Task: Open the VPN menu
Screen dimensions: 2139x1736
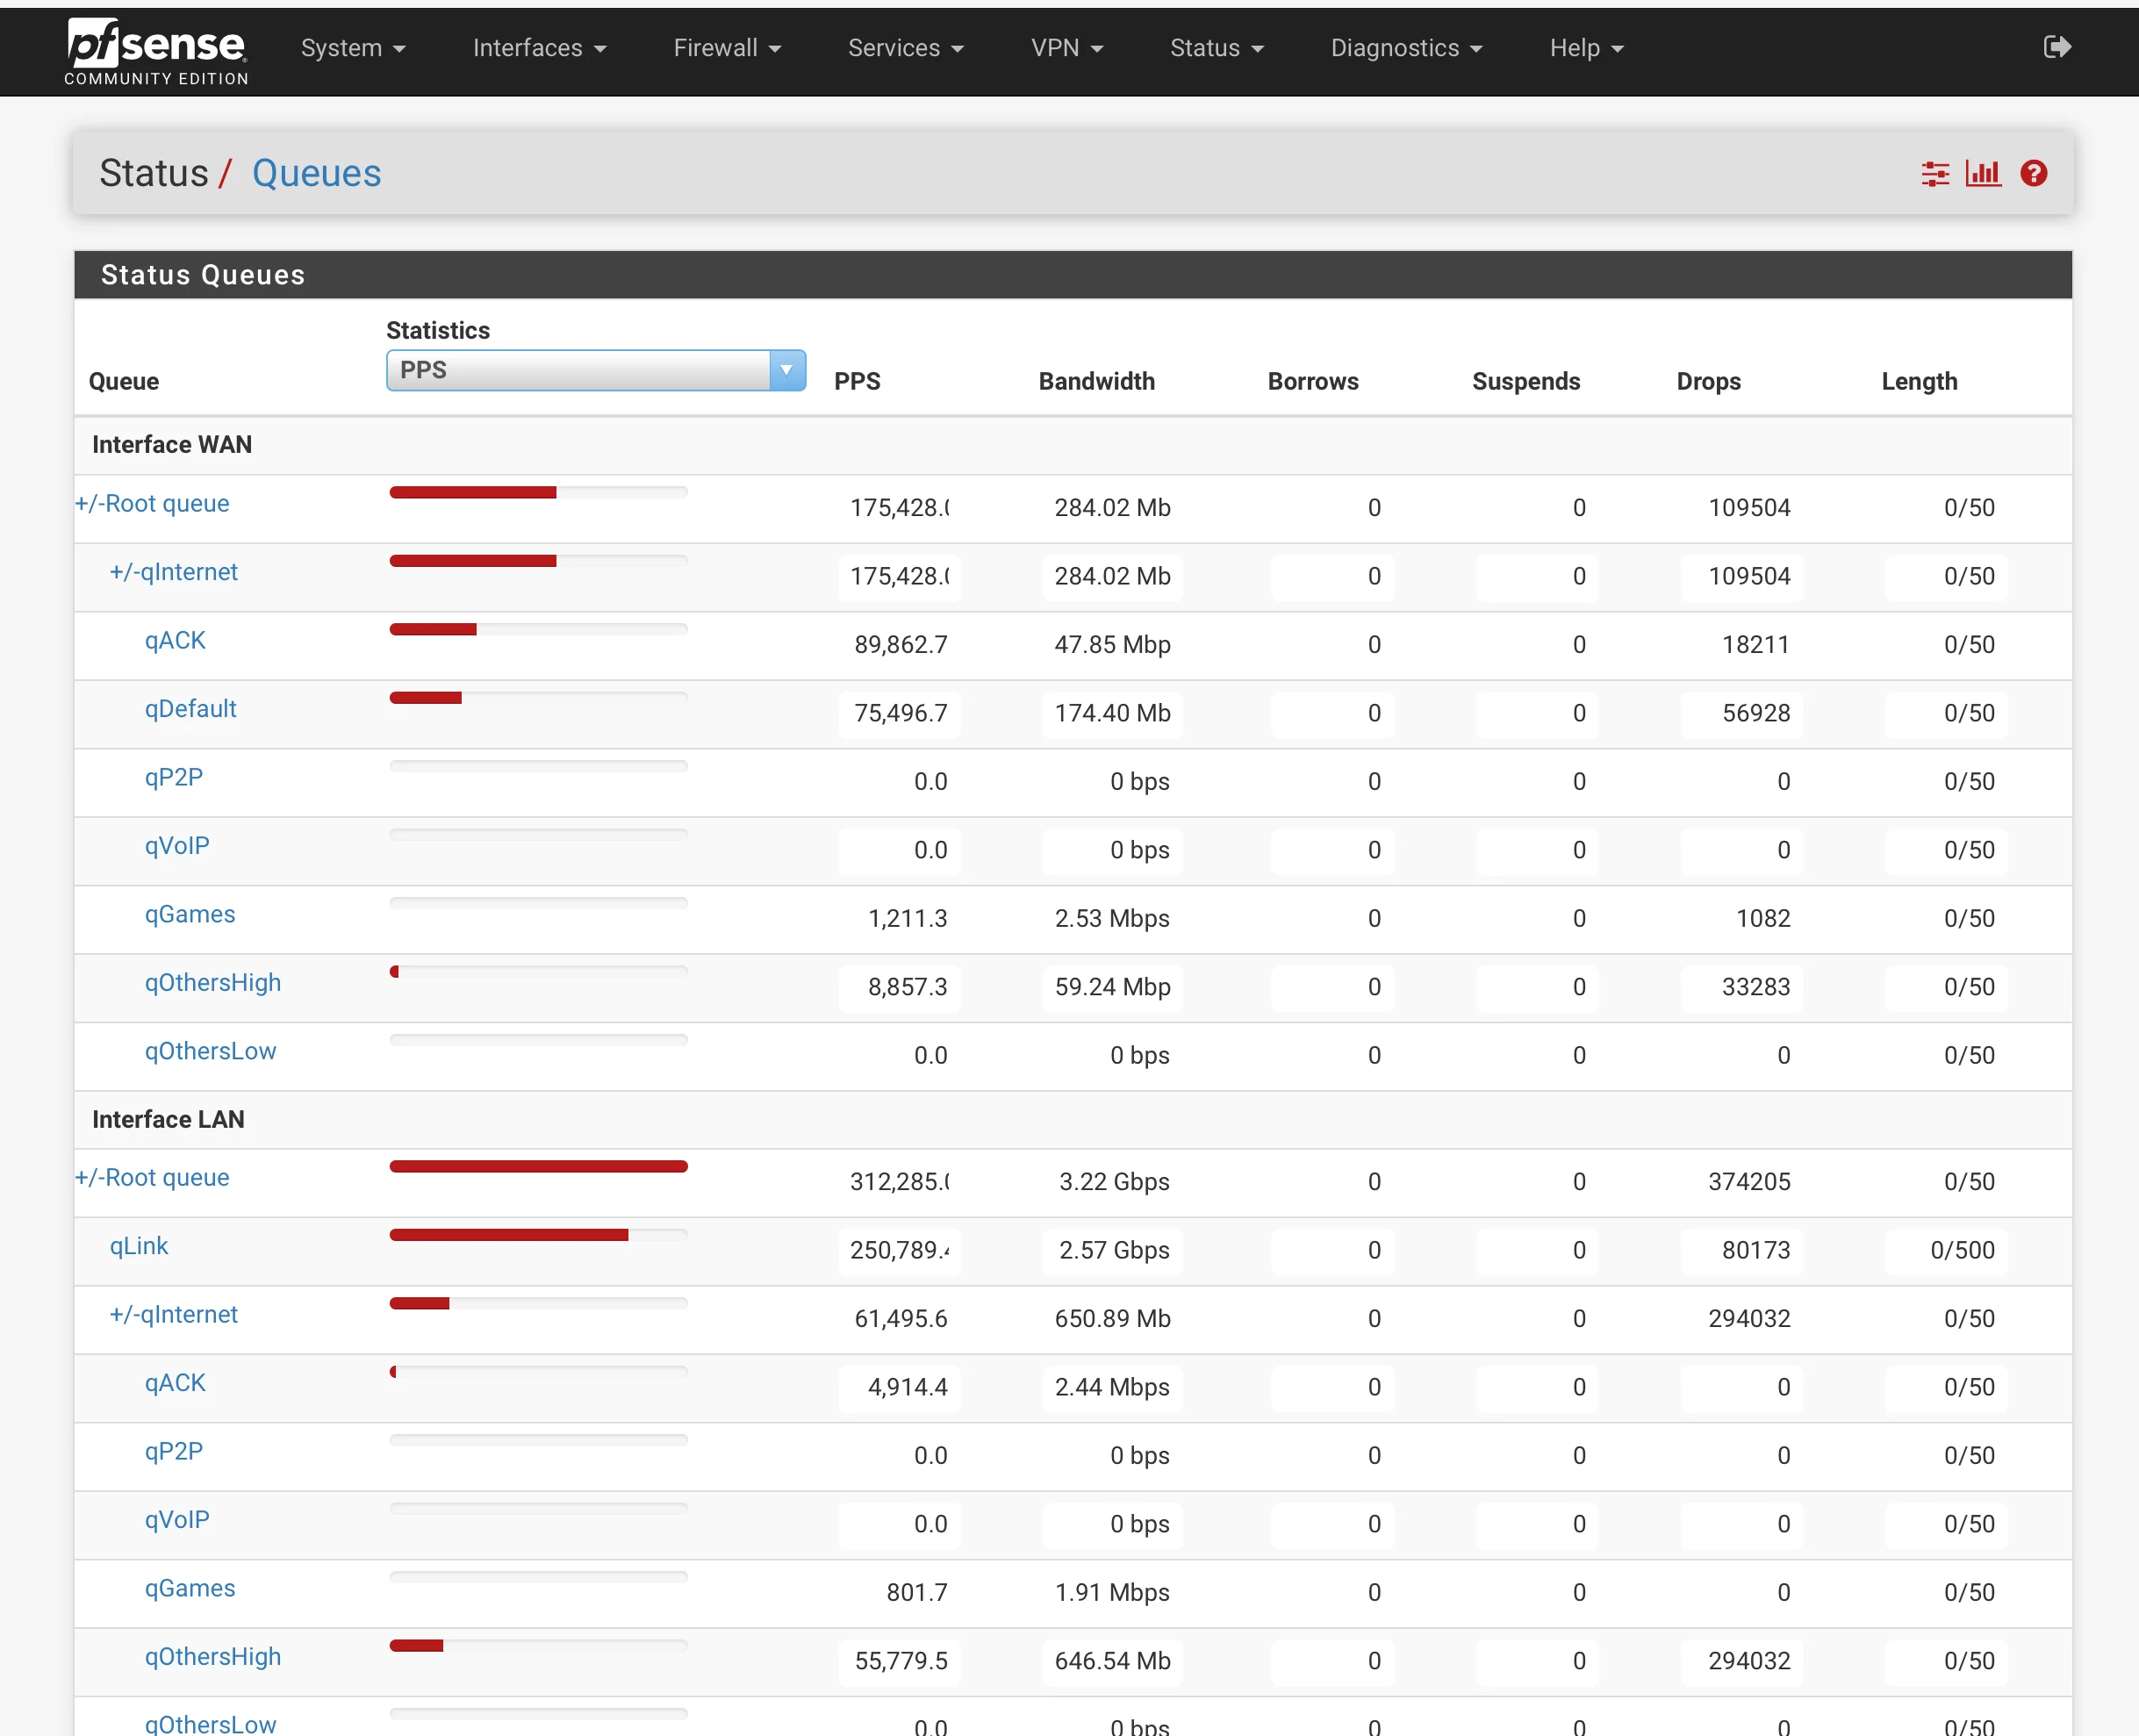Action: coord(1067,48)
